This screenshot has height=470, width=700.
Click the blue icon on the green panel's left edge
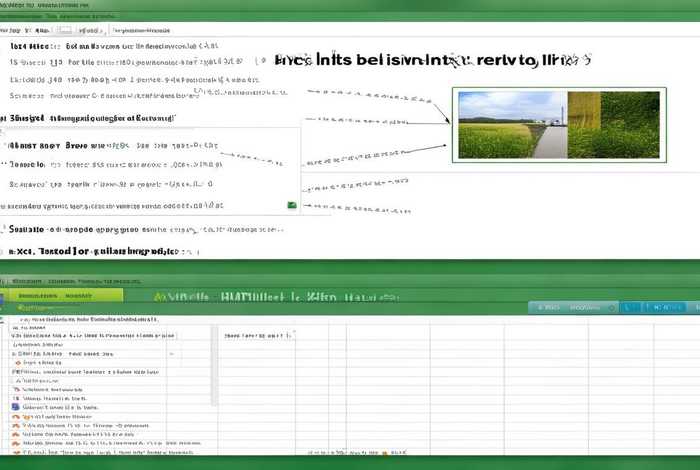point(4,297)
